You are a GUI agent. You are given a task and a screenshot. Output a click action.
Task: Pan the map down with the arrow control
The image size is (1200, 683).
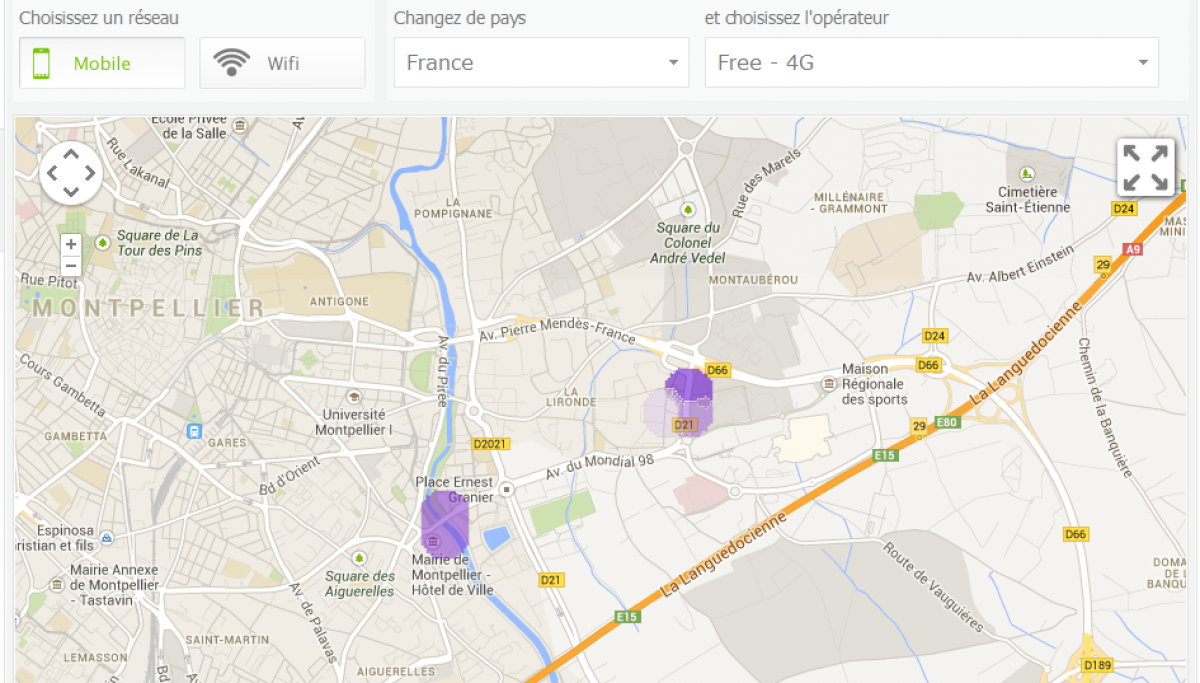[x=71, y=193]
